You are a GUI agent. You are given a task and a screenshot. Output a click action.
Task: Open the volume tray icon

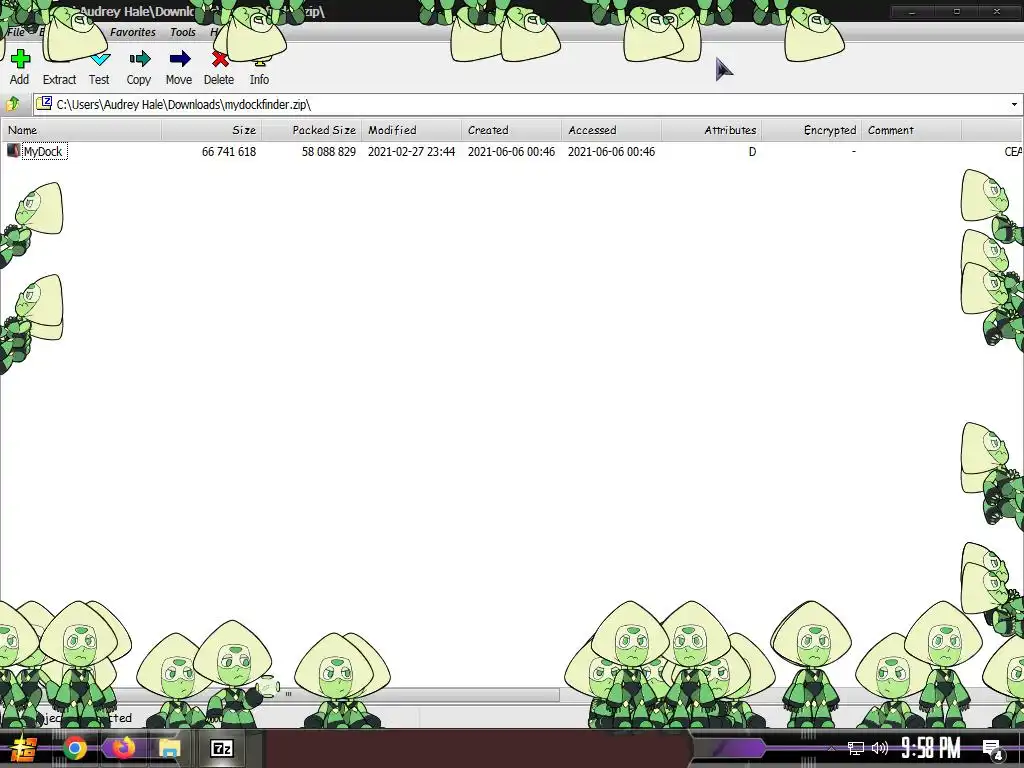coord(880,748)
